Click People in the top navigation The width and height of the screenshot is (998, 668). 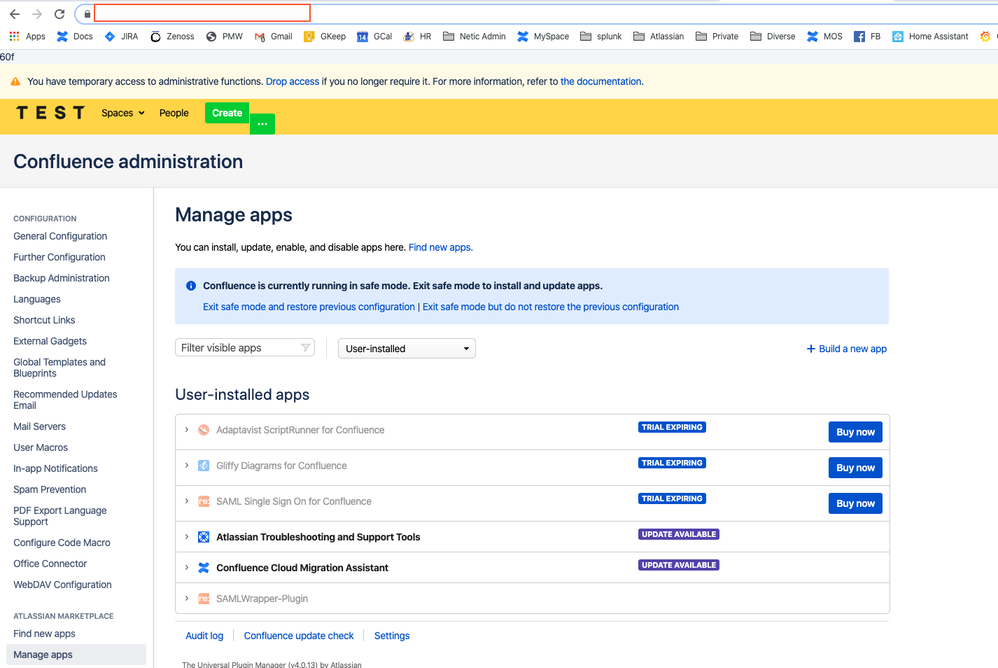pos(173,113)
